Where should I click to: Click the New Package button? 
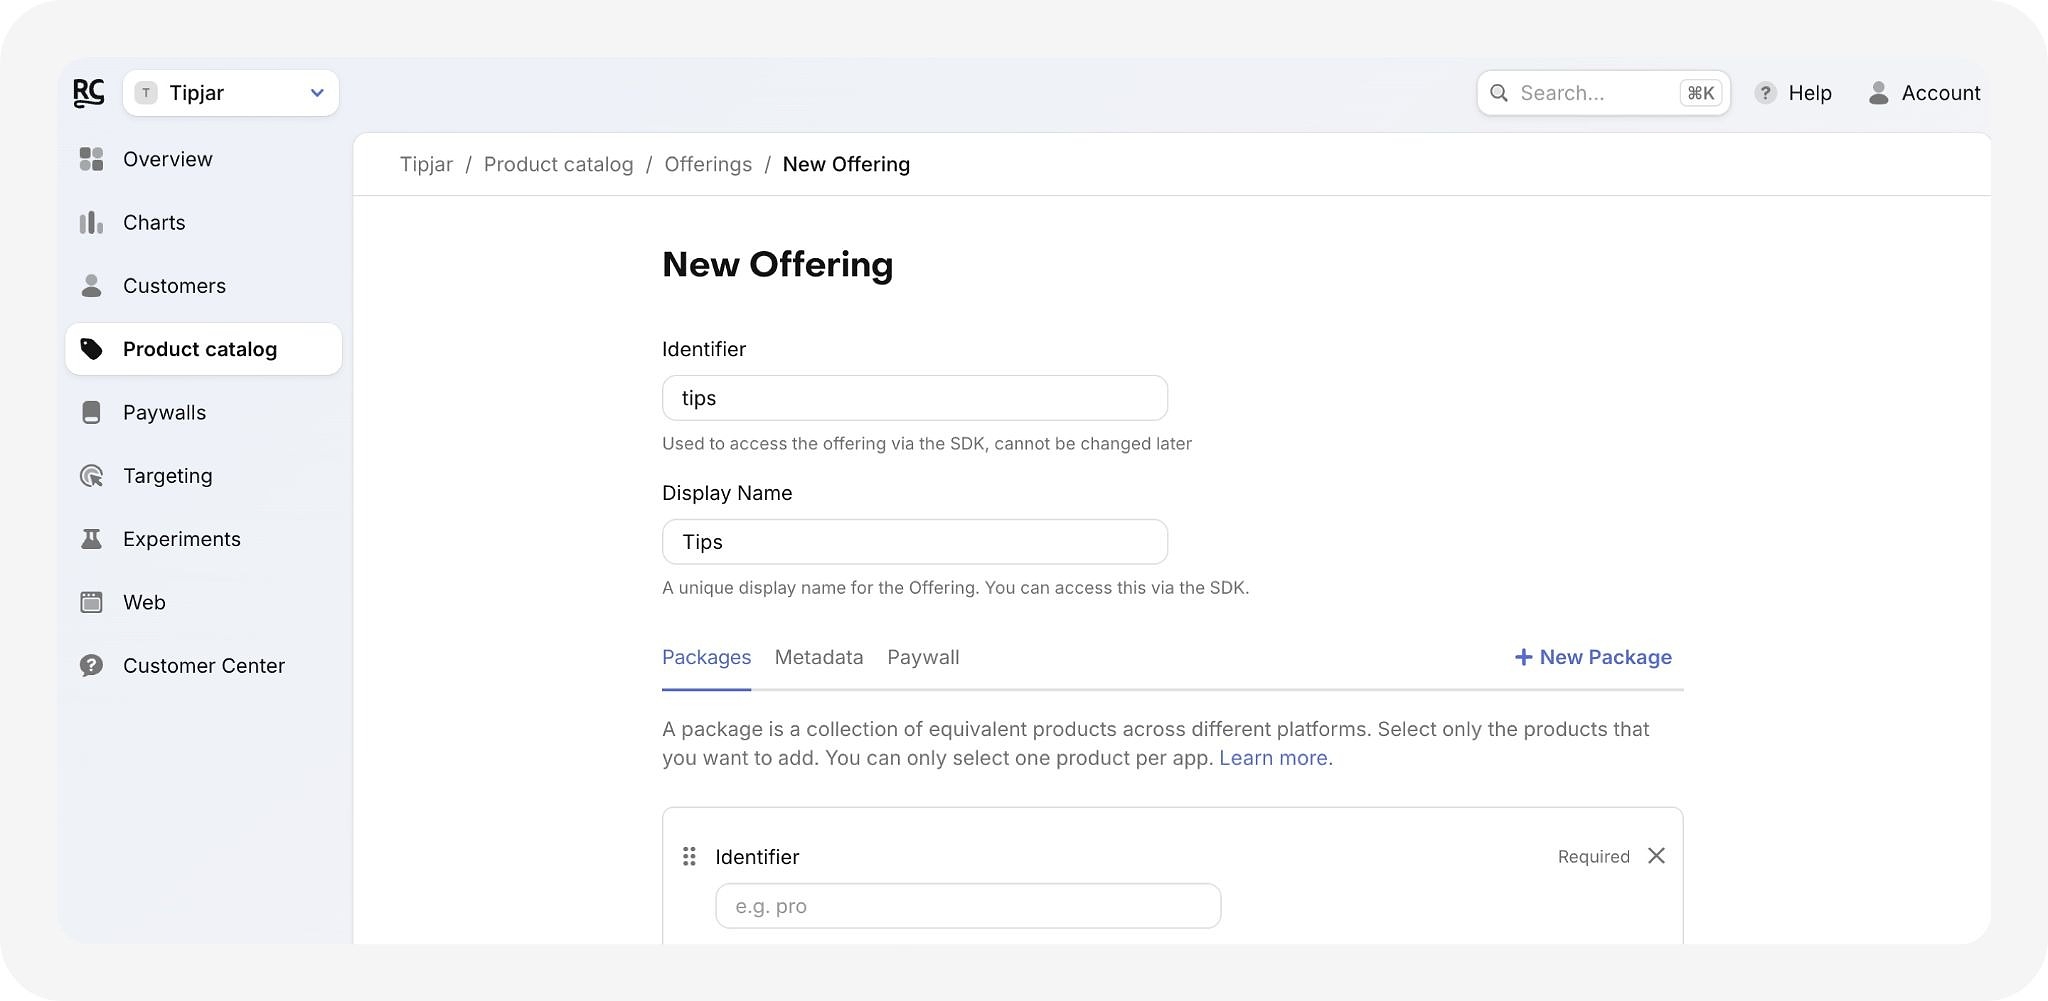point(1593,657)
